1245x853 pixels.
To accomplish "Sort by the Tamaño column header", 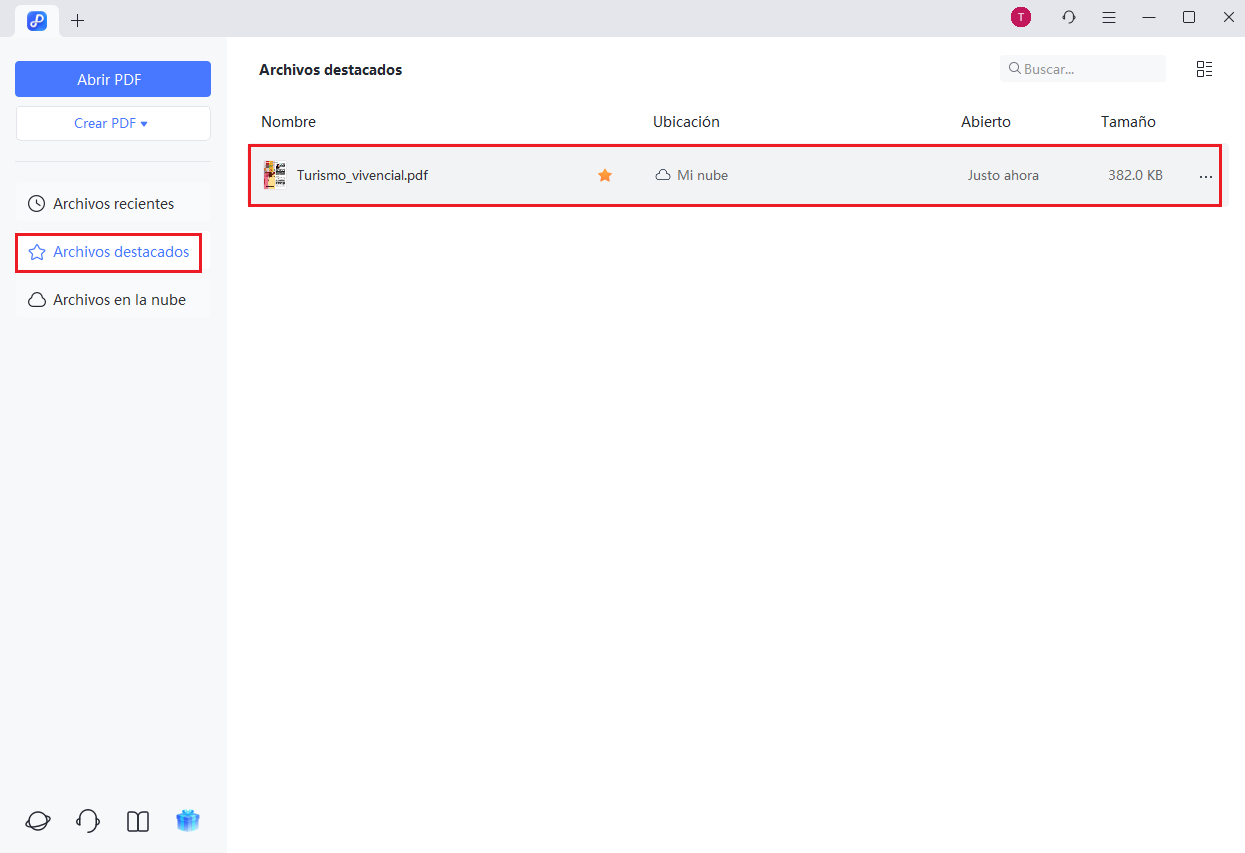I will click(1128, 122).
